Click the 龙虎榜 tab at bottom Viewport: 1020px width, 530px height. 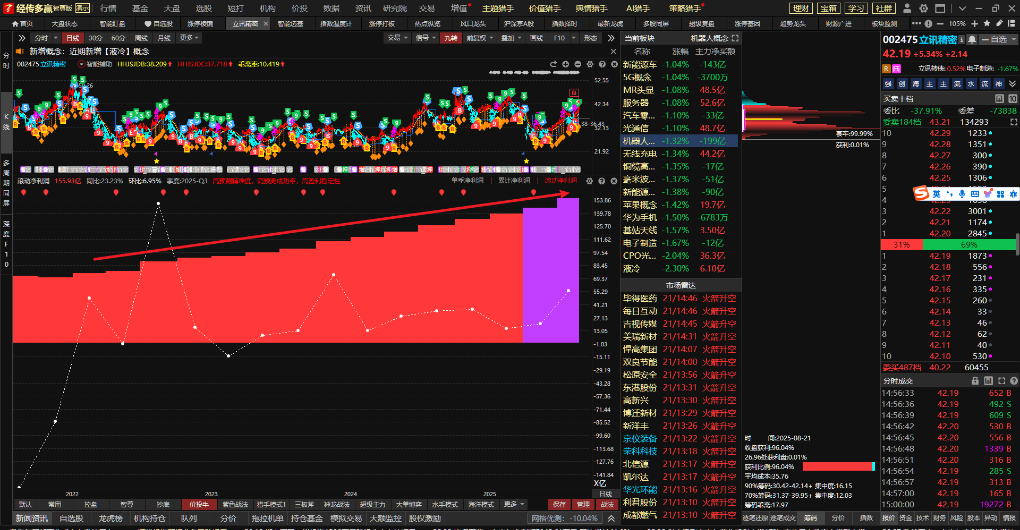[x=111, y=518]
